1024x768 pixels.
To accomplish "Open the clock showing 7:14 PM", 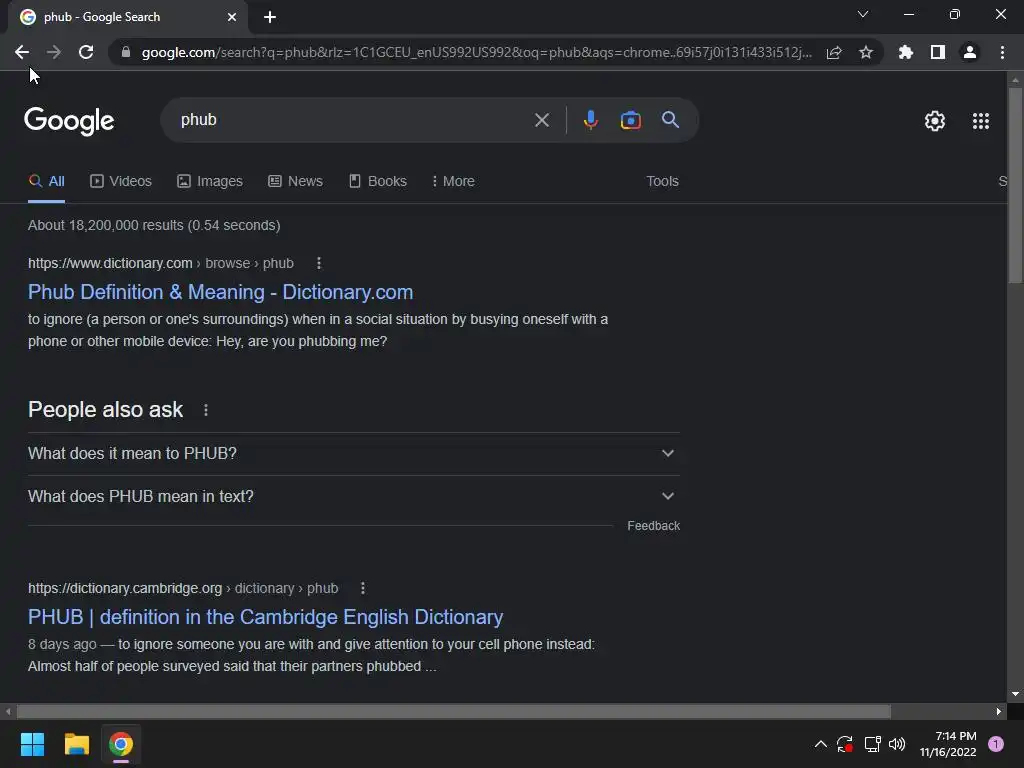I will 948,744.
